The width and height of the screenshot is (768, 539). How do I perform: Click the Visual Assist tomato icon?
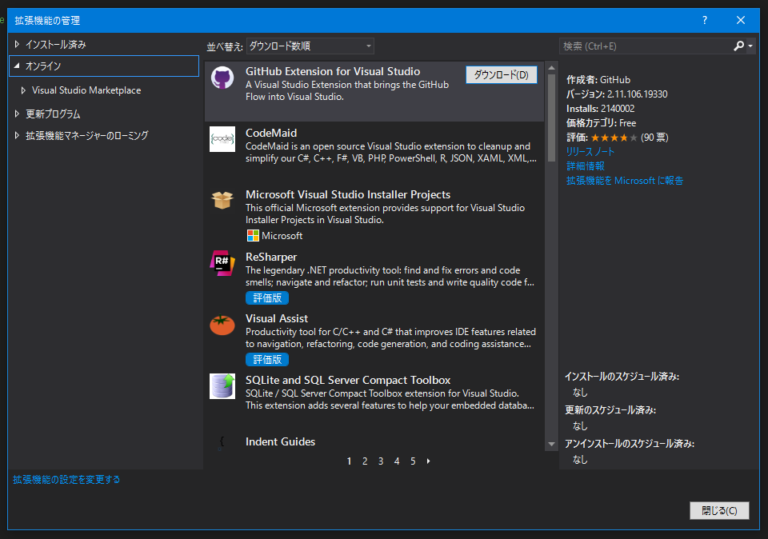coord(222,325)
